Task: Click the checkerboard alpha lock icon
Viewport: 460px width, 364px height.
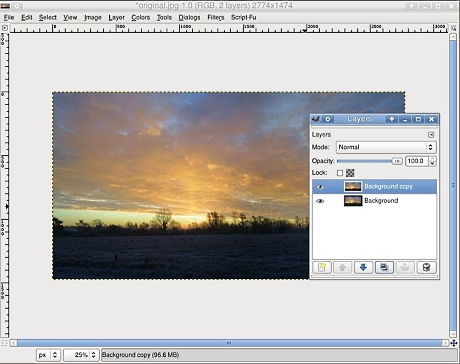Action: pos(350,173)
